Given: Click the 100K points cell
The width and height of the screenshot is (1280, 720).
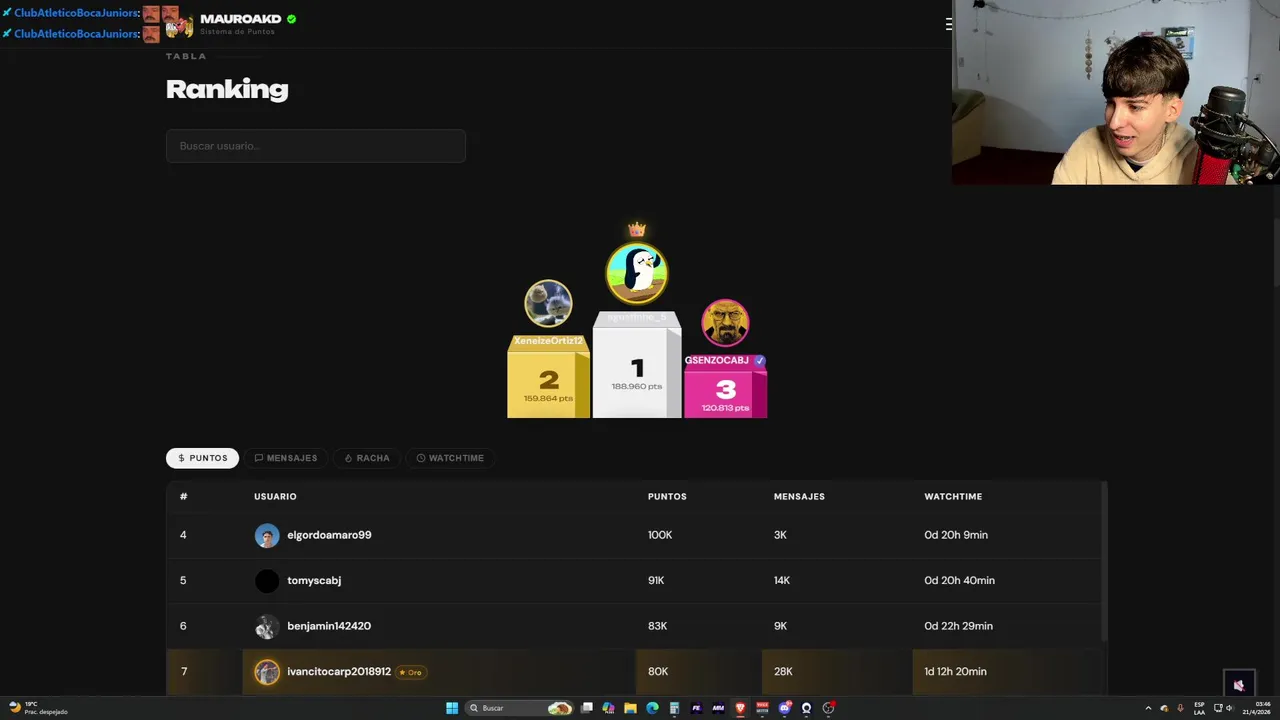Looking at the screenshot, I should 660,535.
